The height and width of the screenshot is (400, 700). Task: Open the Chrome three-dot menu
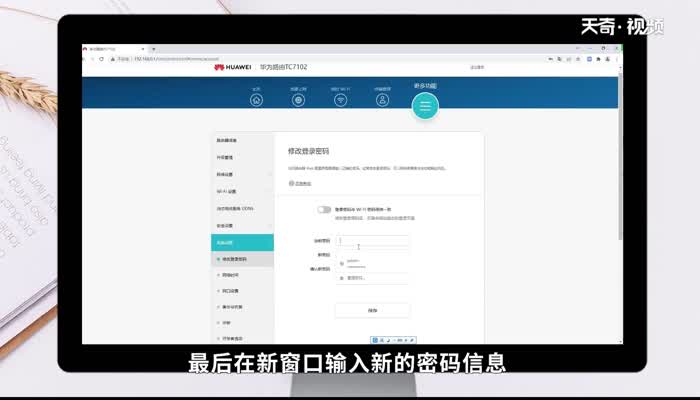click(617, 59)
